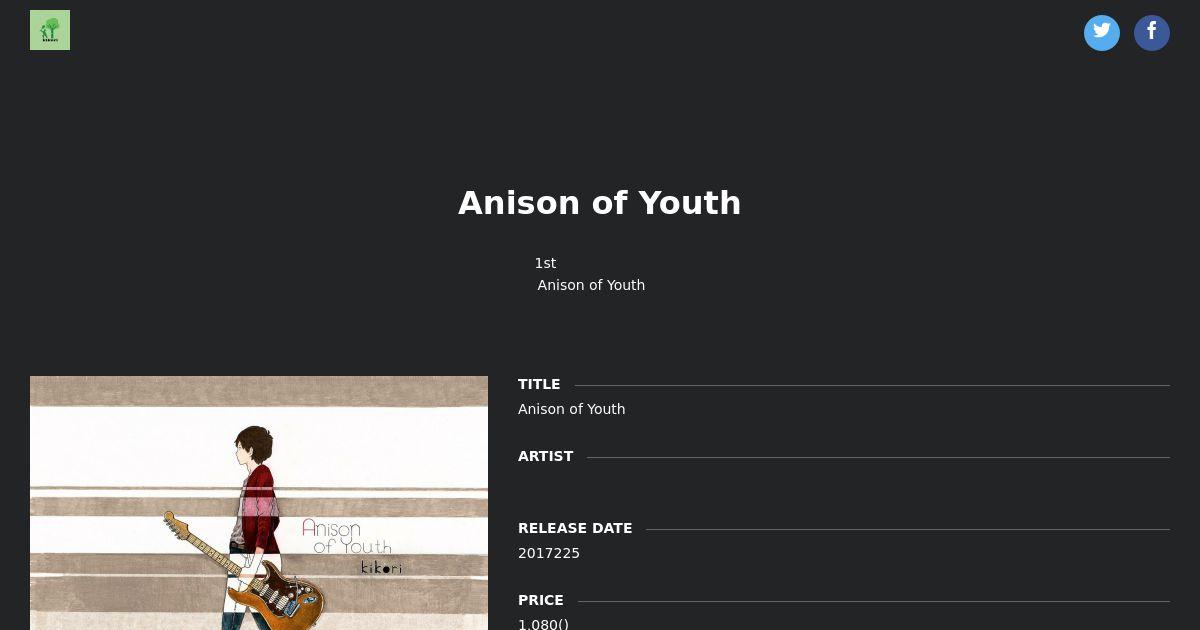
Task: Open the Facebook share icon
Action: [x=1152, y=33]
